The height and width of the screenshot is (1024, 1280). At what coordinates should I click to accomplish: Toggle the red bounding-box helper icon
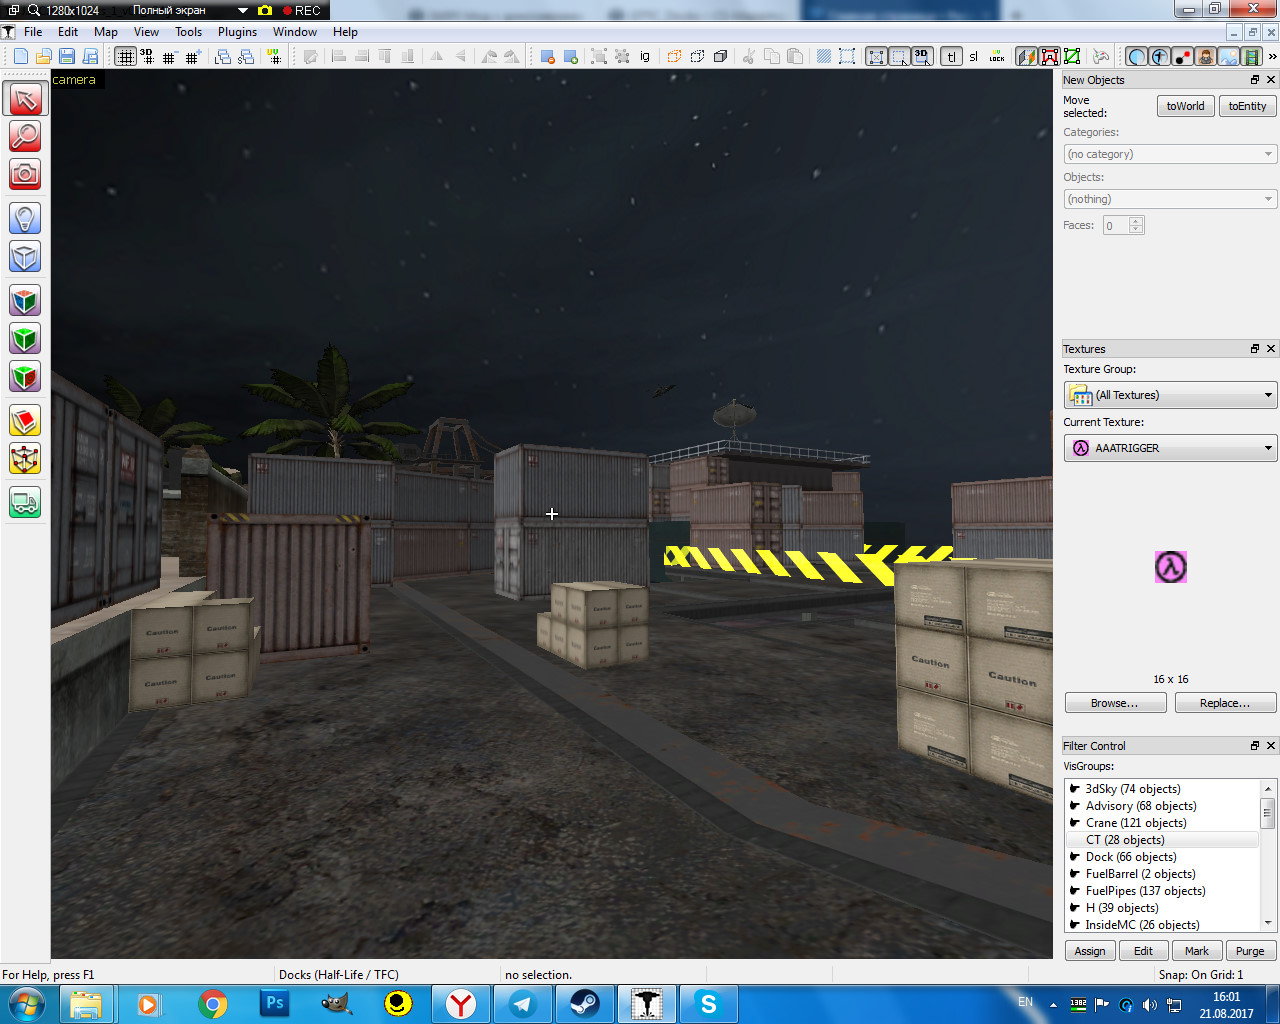click(1049, 56)
